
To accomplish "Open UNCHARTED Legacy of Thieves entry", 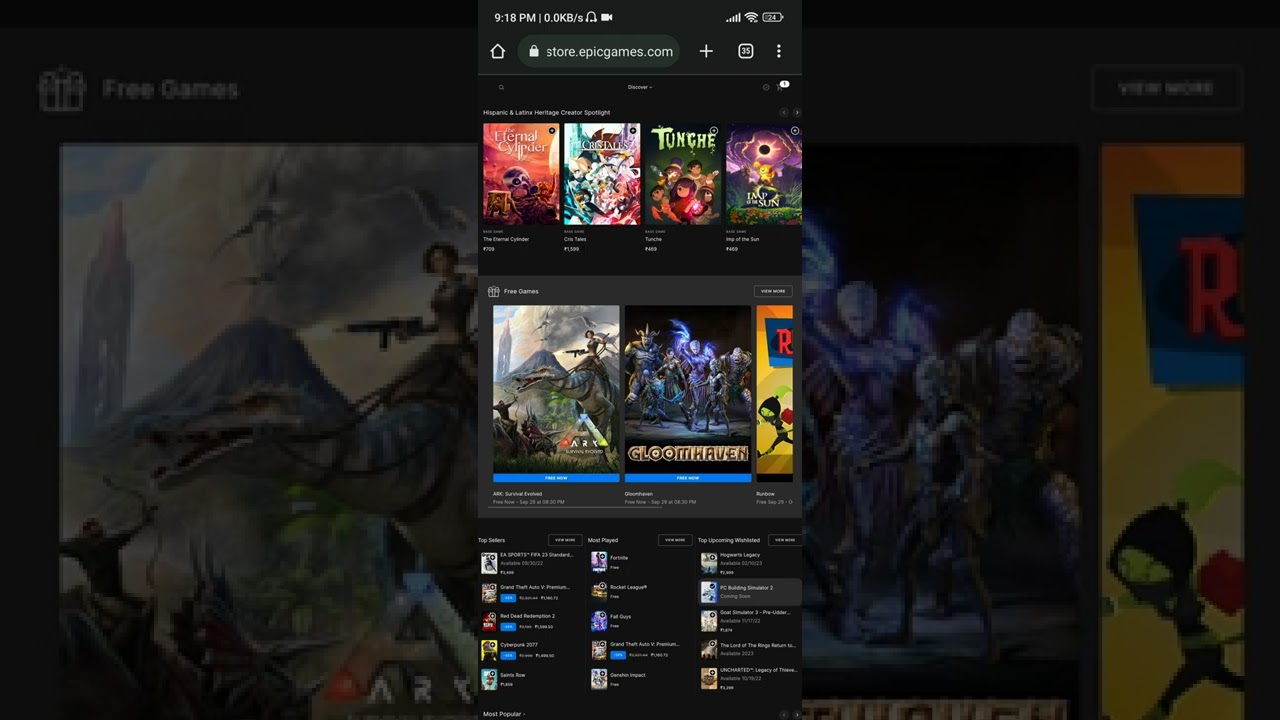I will 750,679.
